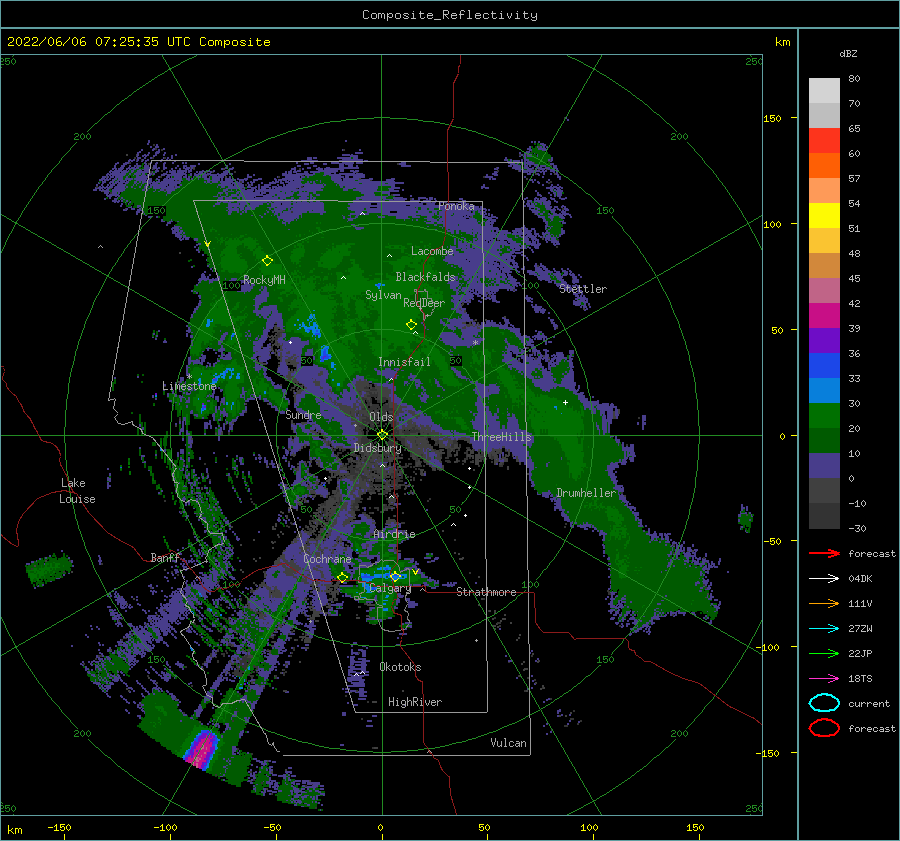Click the 10 dBZ purple color swatch
The image size is (900, 841).
click(824, 465)
